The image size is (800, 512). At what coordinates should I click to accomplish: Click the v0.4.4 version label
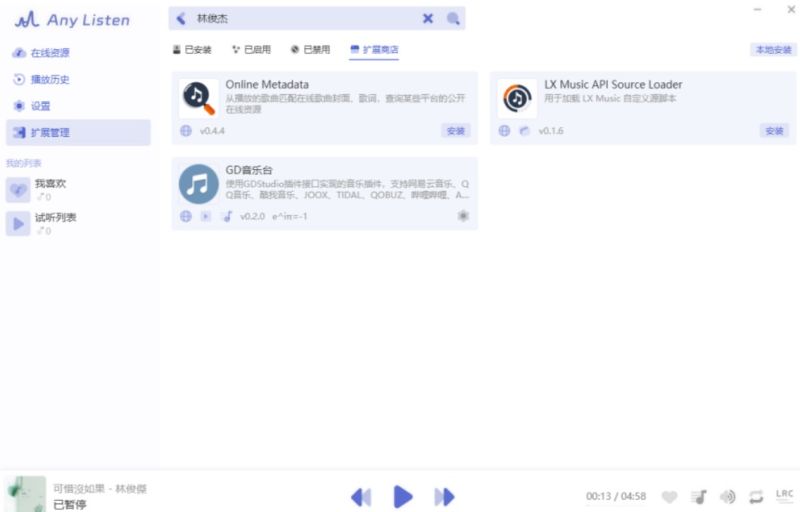pyautogui.click(x=212, y=131)
